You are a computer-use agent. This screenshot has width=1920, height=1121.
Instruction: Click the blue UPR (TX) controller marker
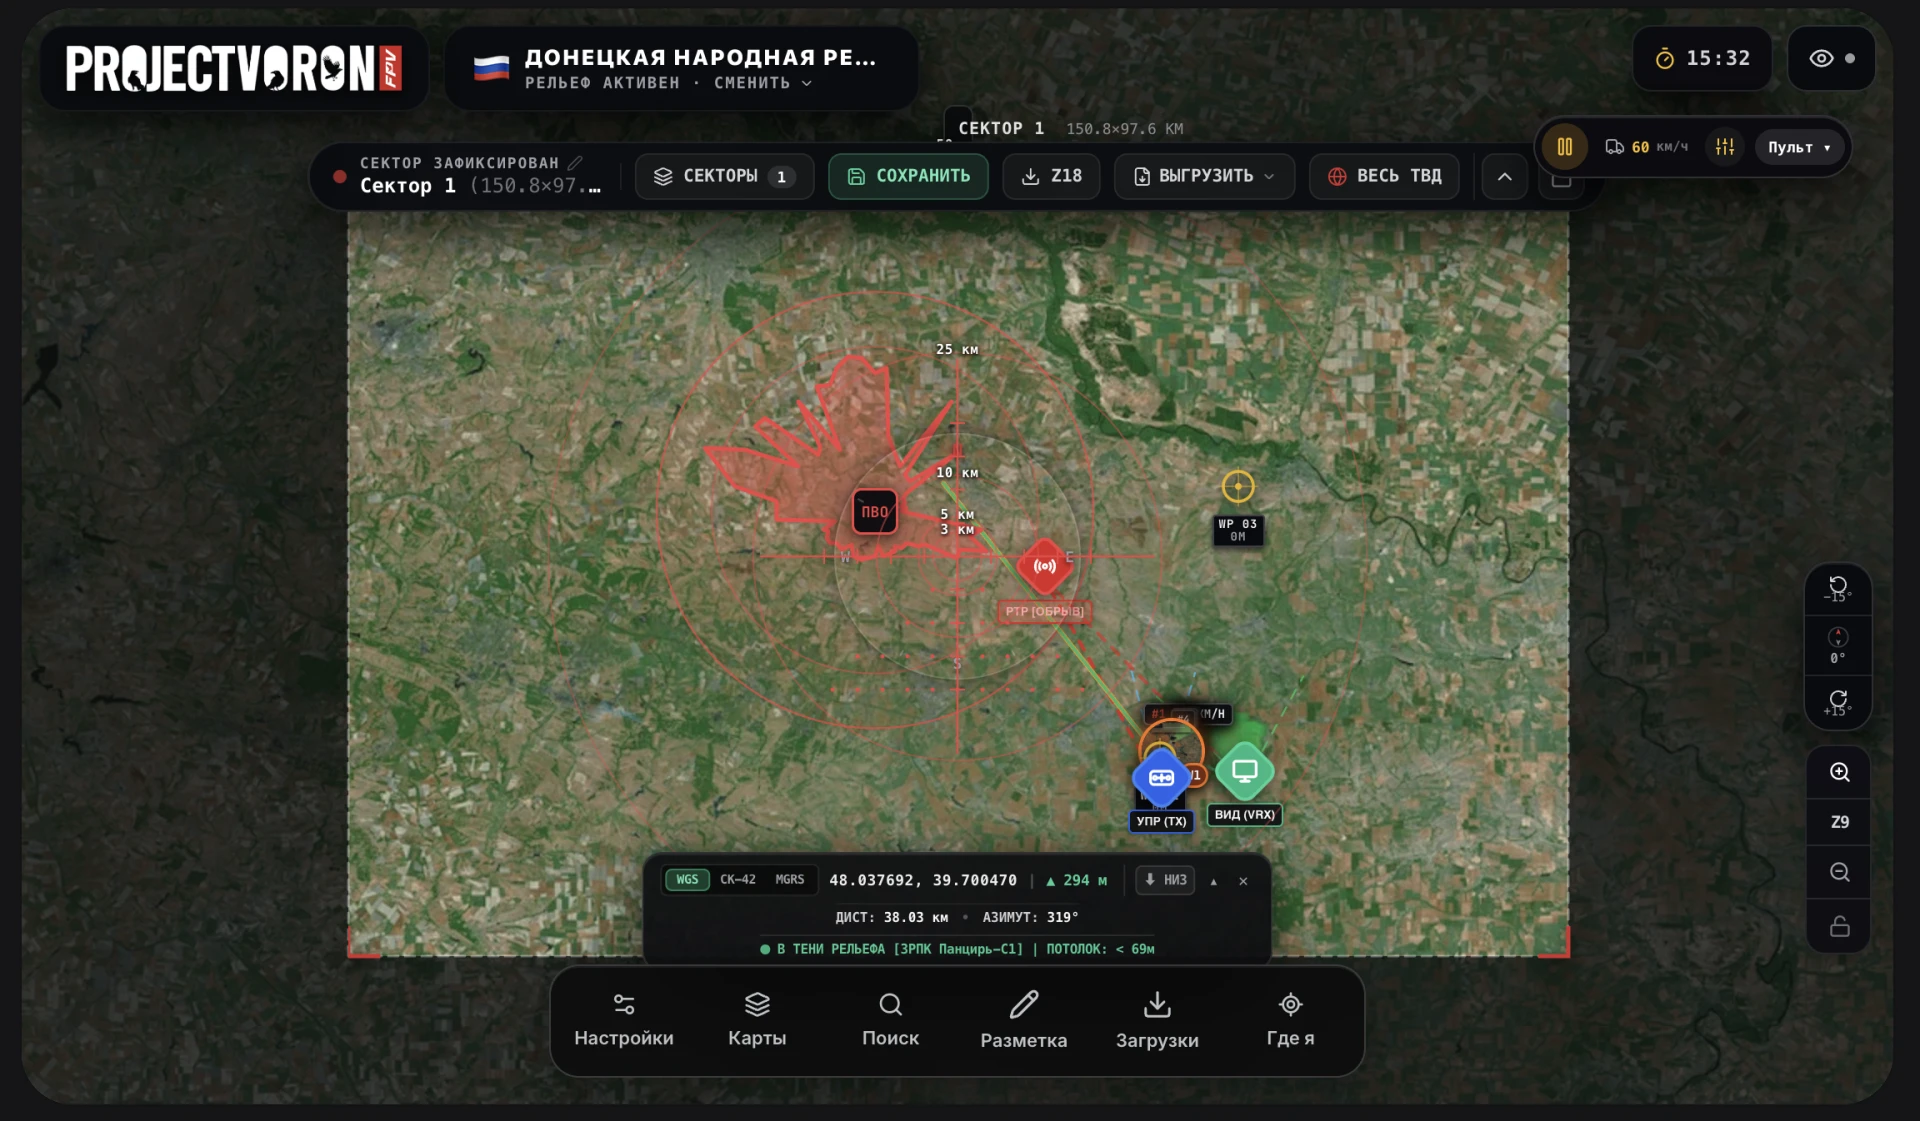point(1161,777)
